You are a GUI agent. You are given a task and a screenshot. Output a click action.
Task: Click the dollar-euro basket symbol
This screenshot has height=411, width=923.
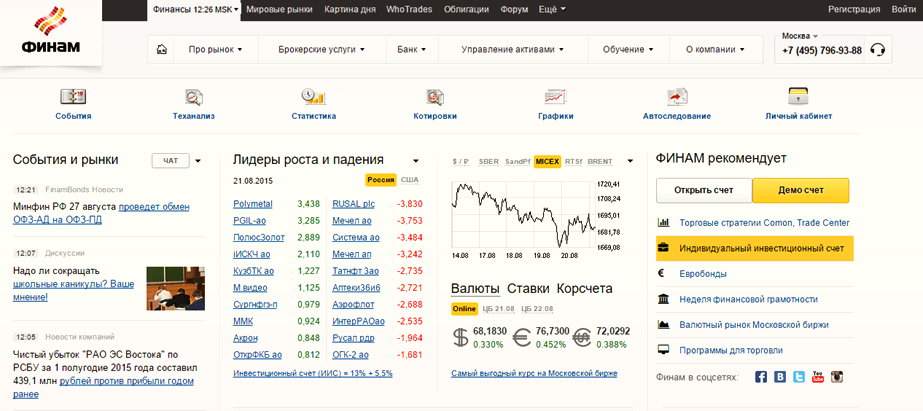click(x=583, y=337)
